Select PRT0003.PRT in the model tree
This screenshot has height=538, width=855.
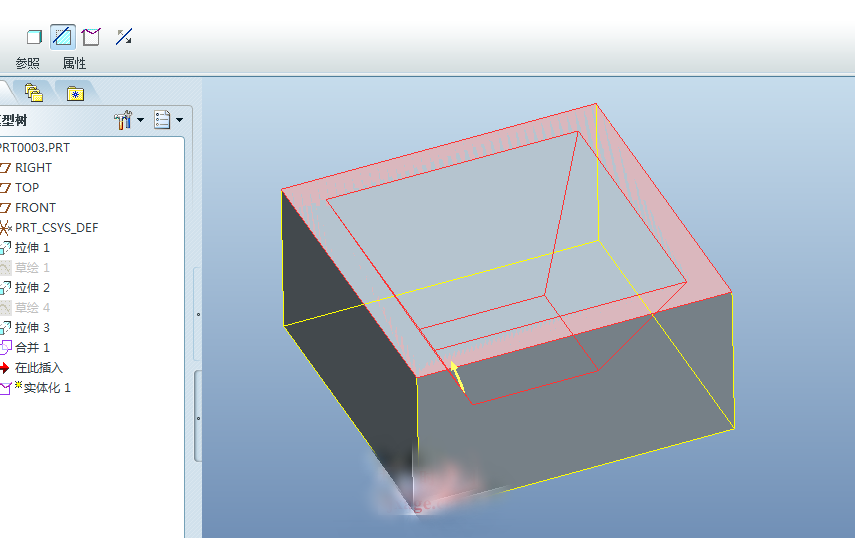point(35,148)
